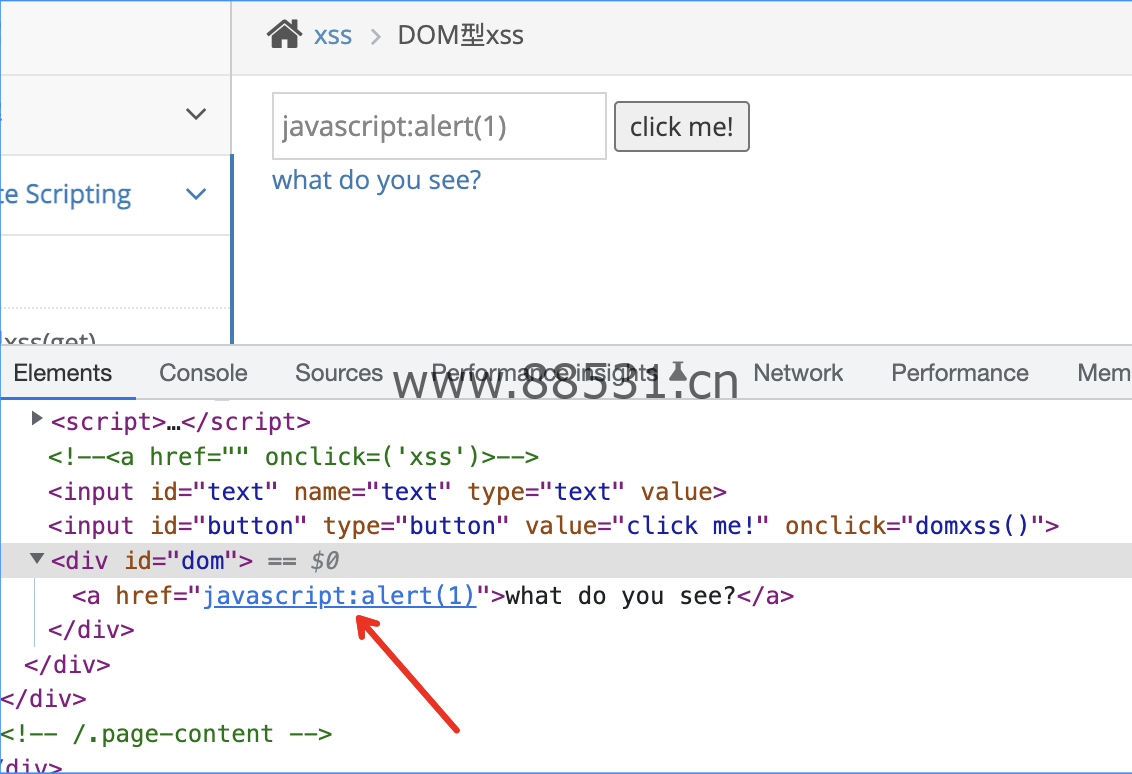Viewport: 1132px width, 774px height.
Task: Expand the top sidebar menu chevron
Action: [x=196, y=114]
